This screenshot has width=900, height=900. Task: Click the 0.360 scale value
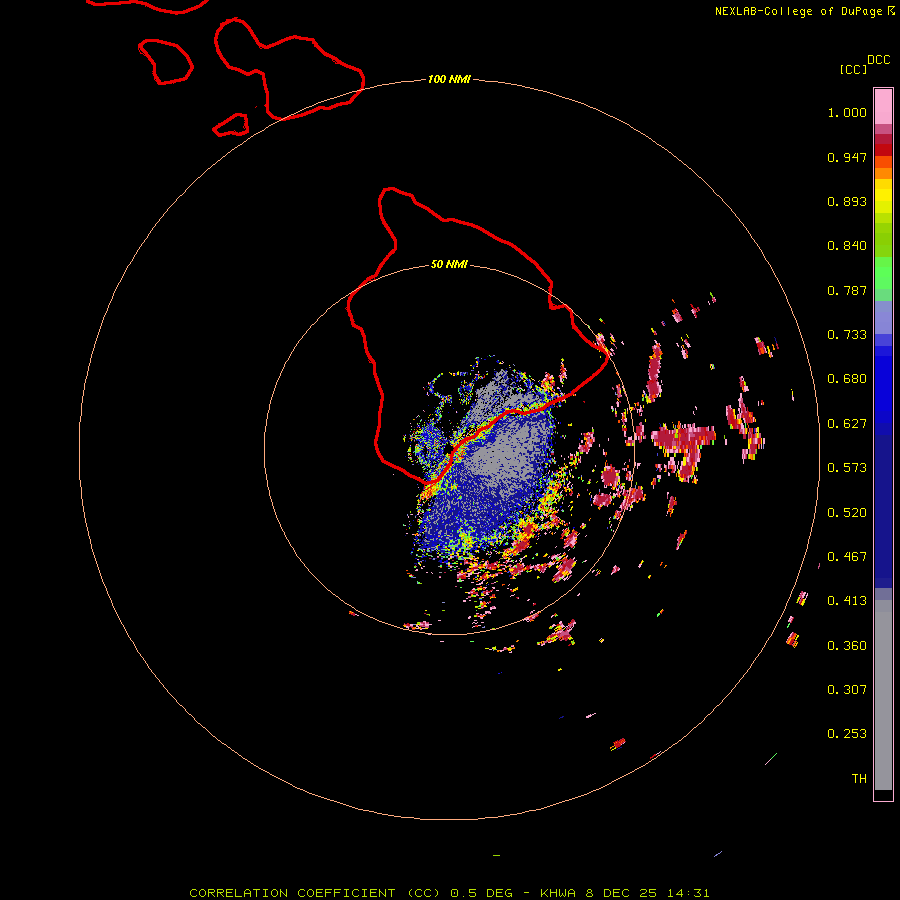click(847, 646)
